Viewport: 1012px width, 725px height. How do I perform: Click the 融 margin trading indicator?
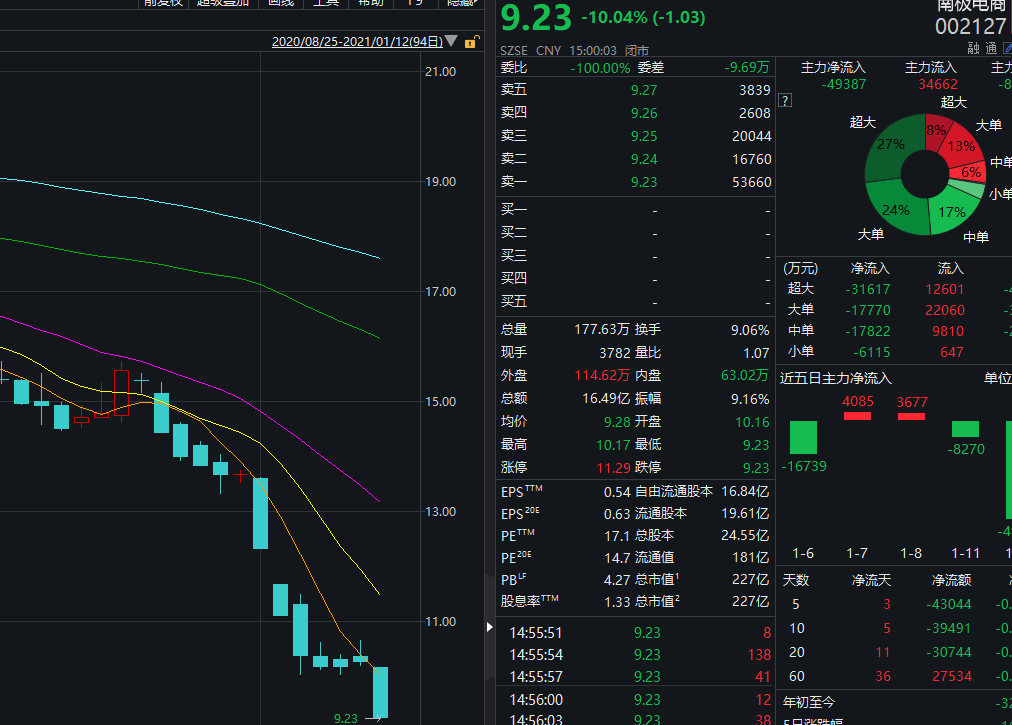pyautogui.click(x=973, y=49)
